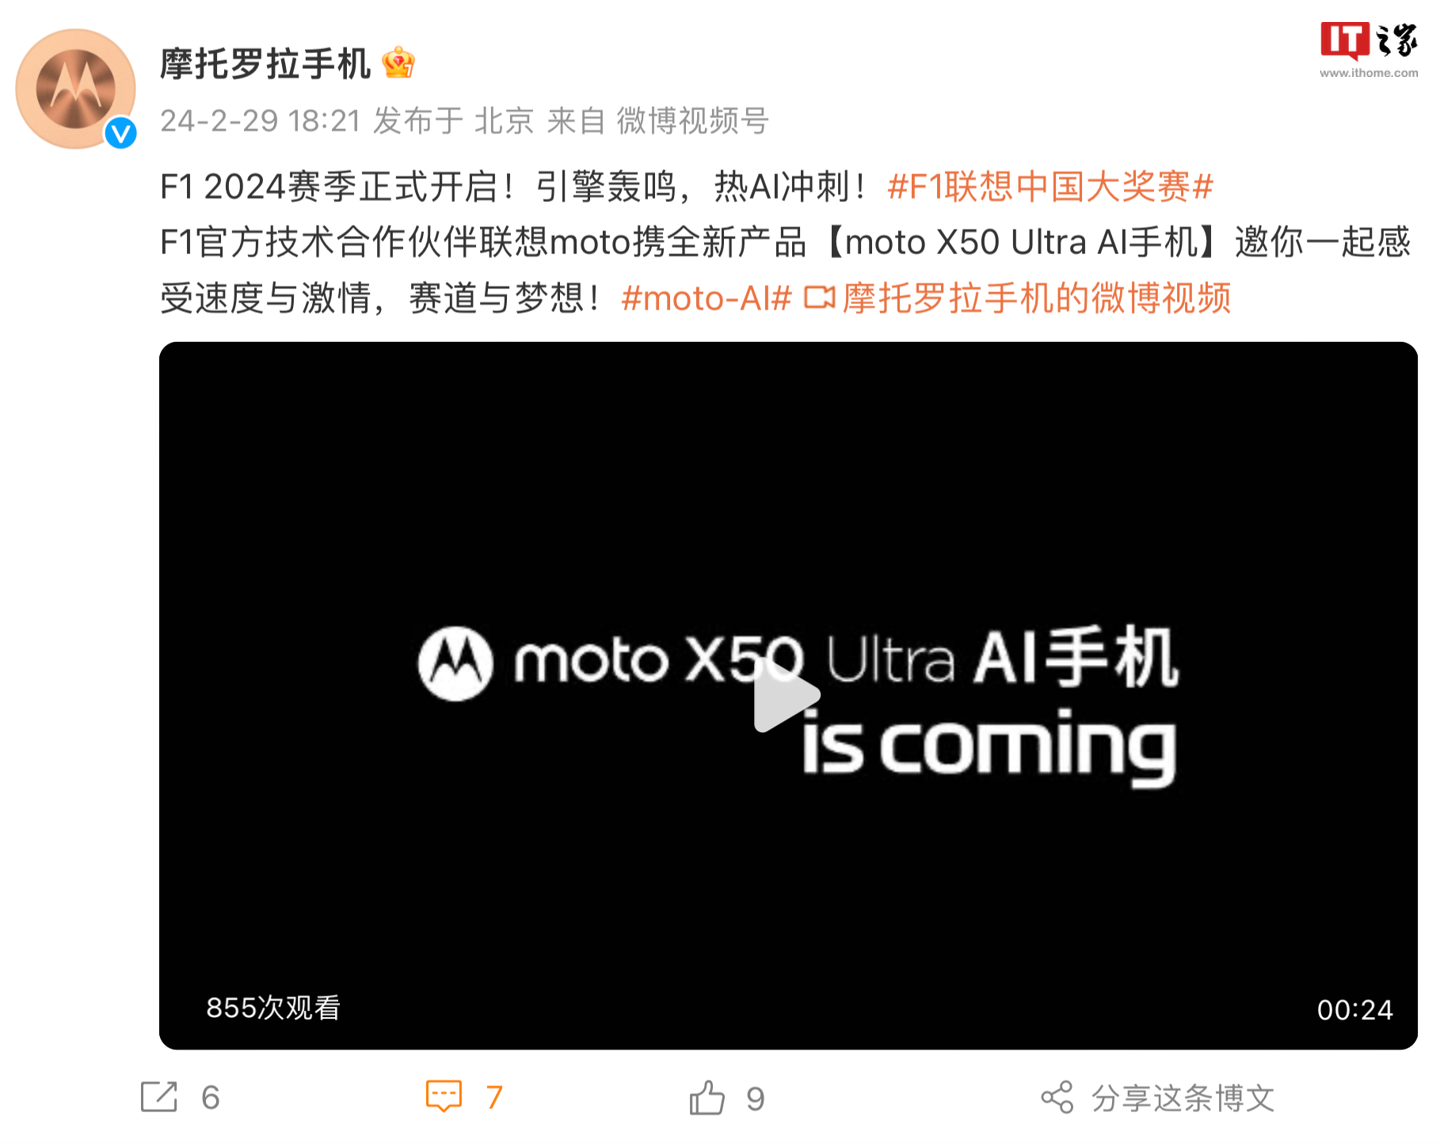
Task: Click the 摩托罗拉手机 account name
Action: pyautogui.click(x=266, y=64)
